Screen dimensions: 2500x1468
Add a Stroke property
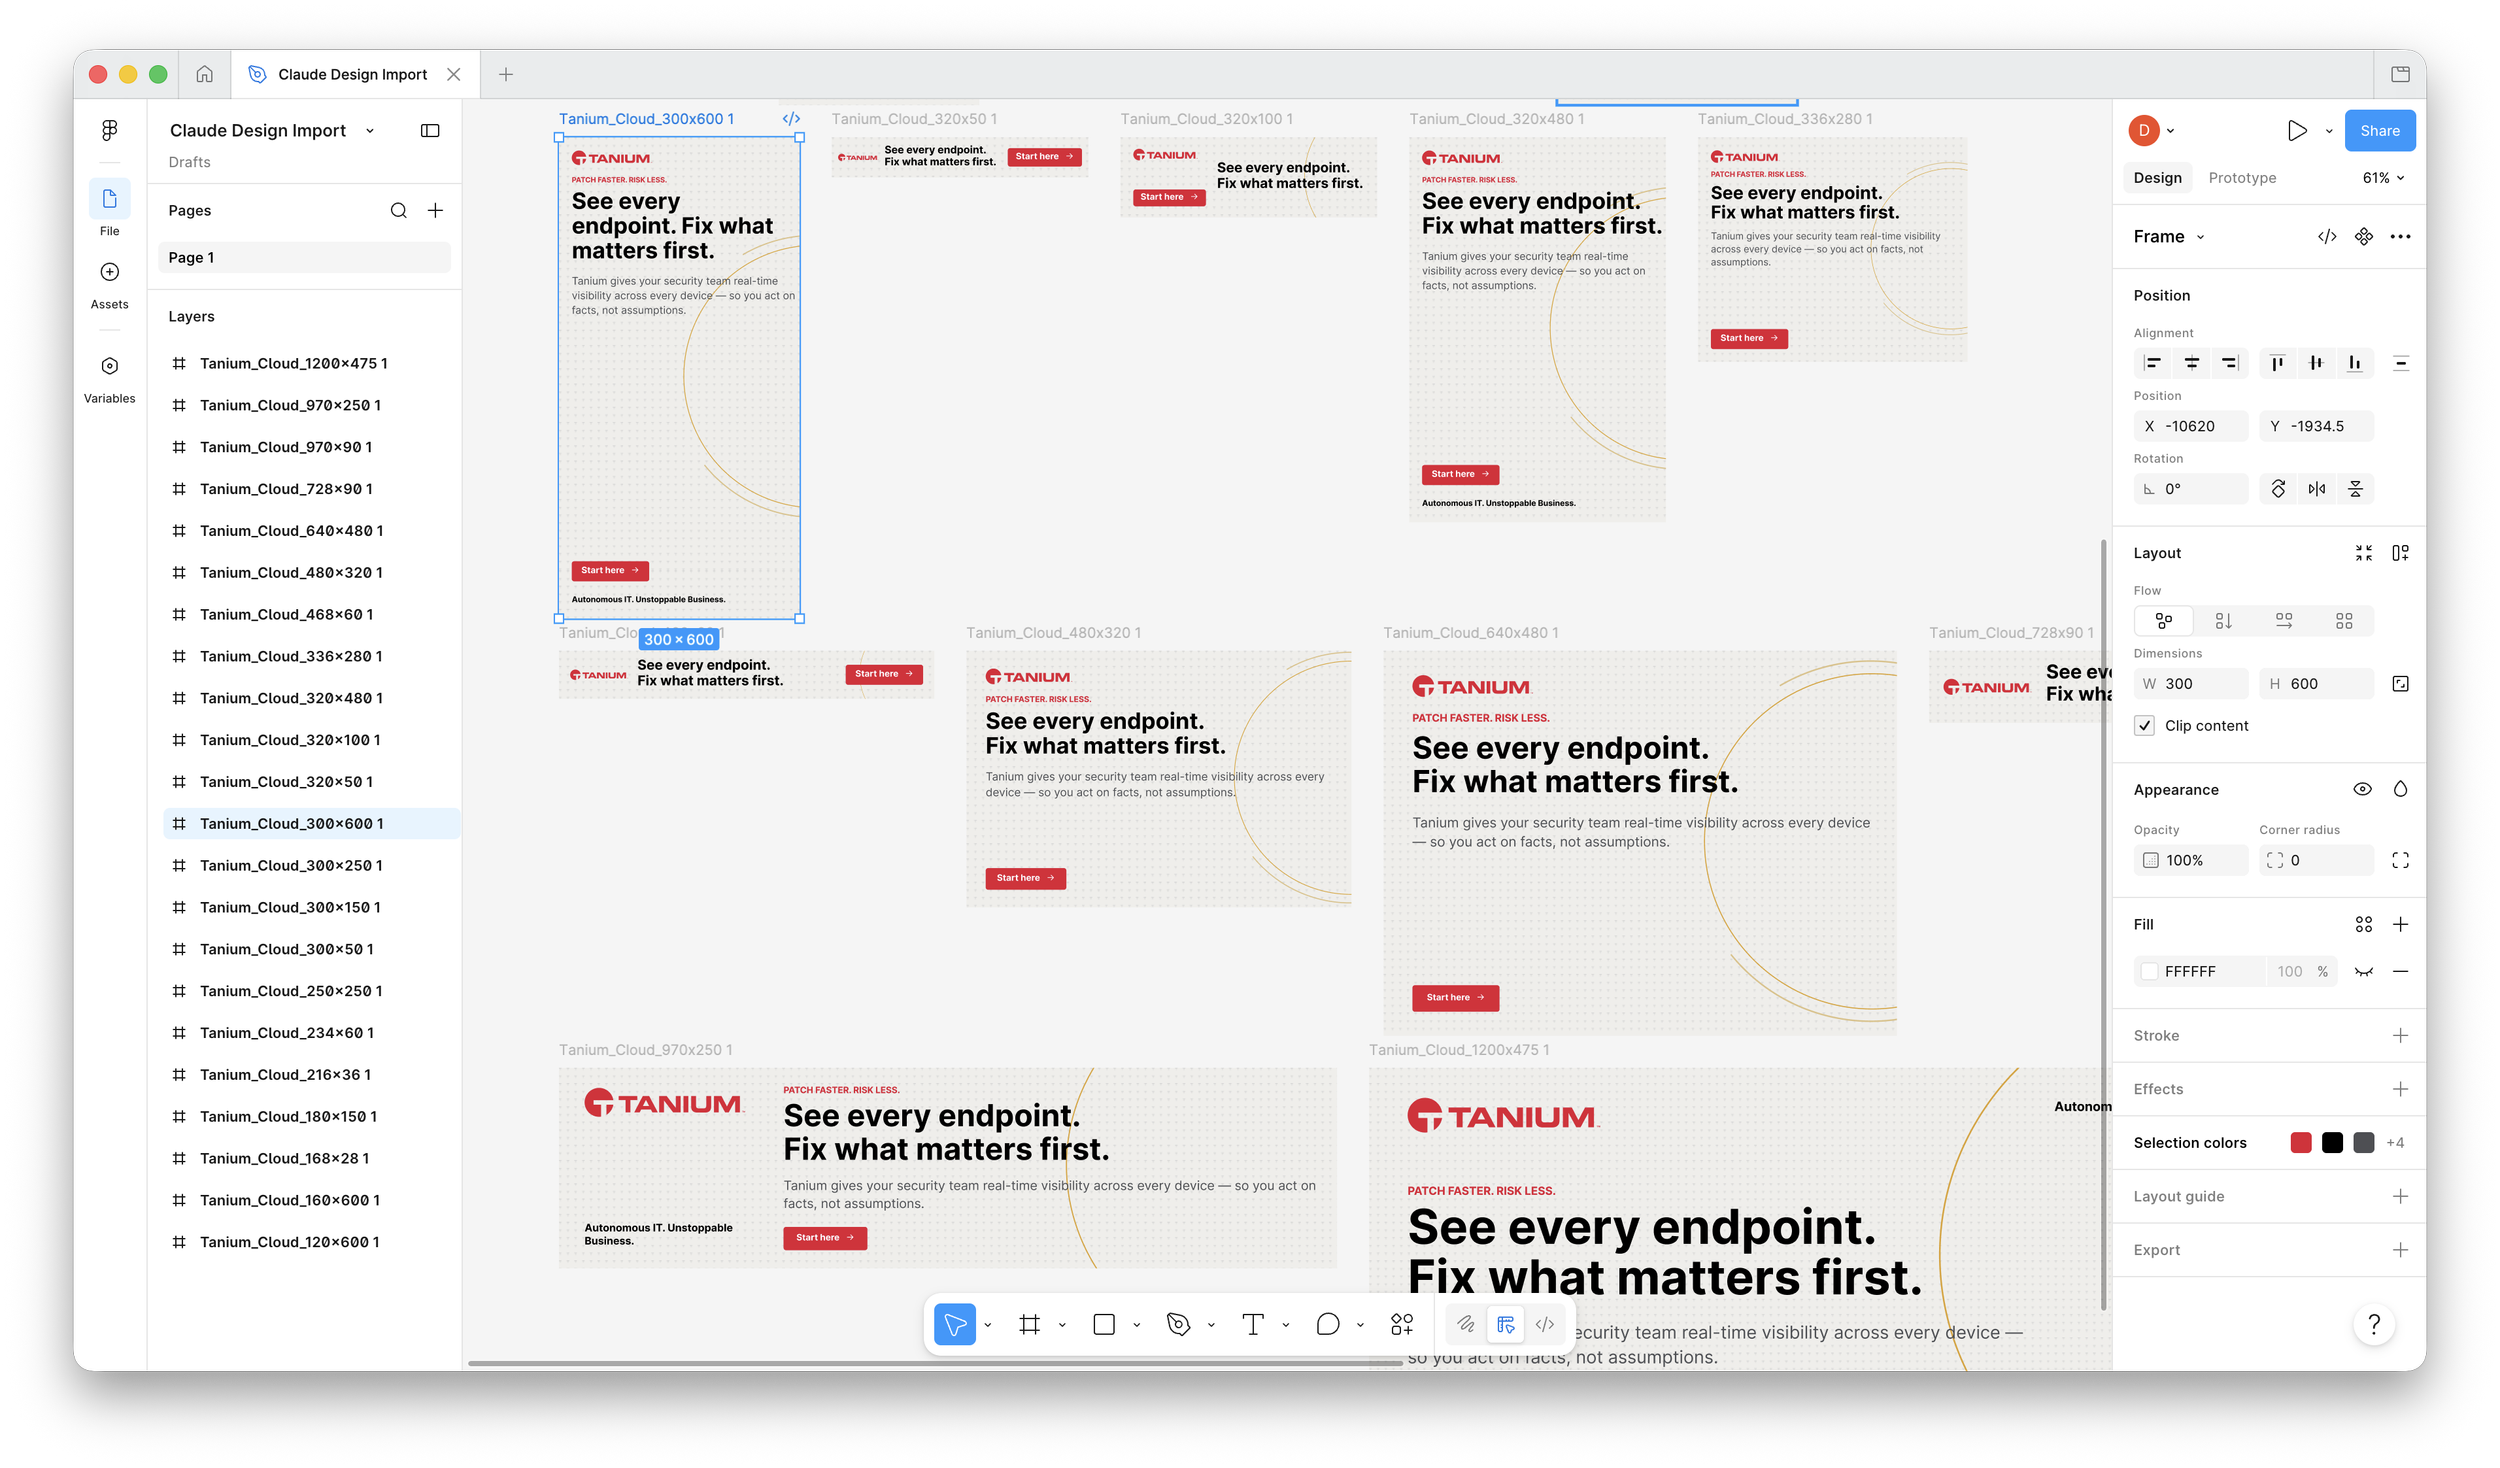tap(2400, 1035)
